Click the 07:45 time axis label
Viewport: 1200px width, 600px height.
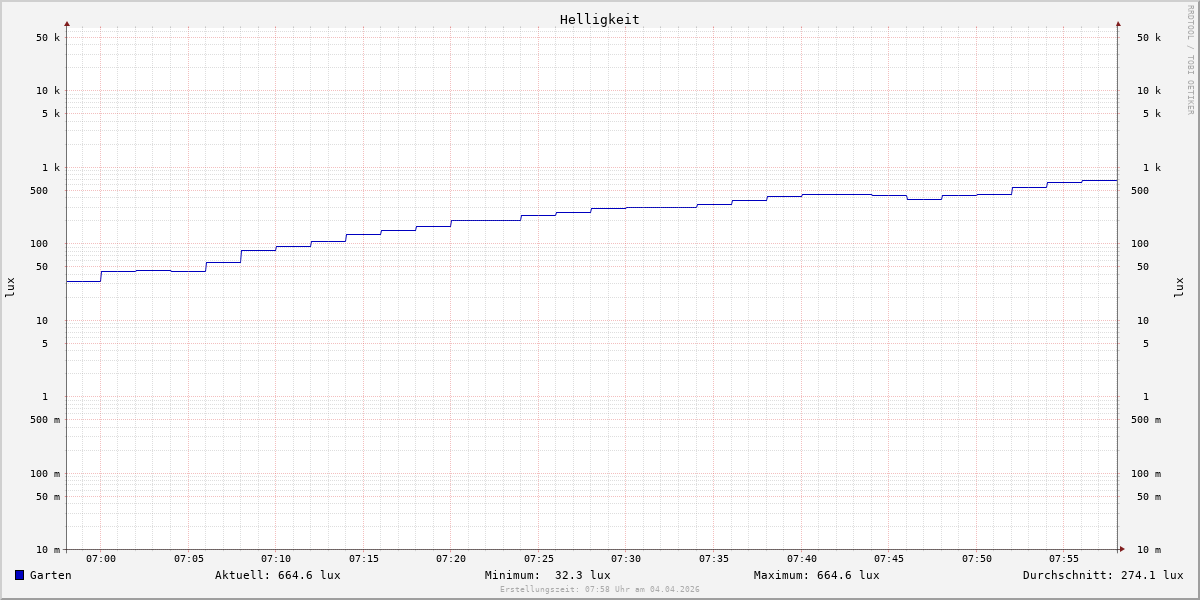click(x=889, y=559)
